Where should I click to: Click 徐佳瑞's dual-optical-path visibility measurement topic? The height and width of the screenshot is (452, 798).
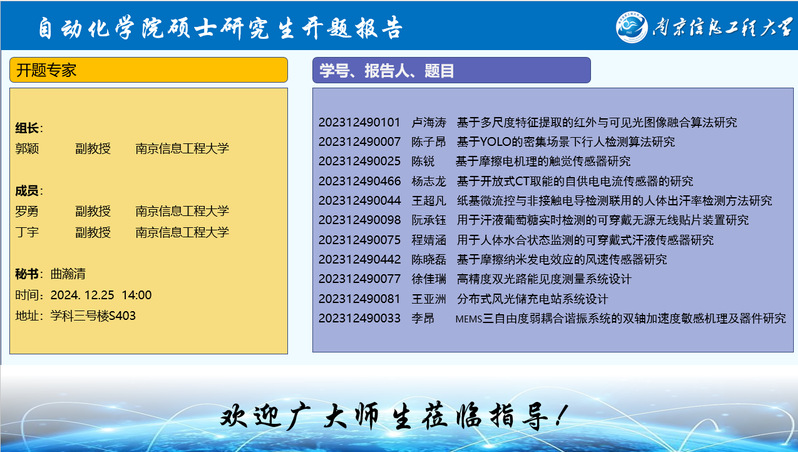(543, 279)
